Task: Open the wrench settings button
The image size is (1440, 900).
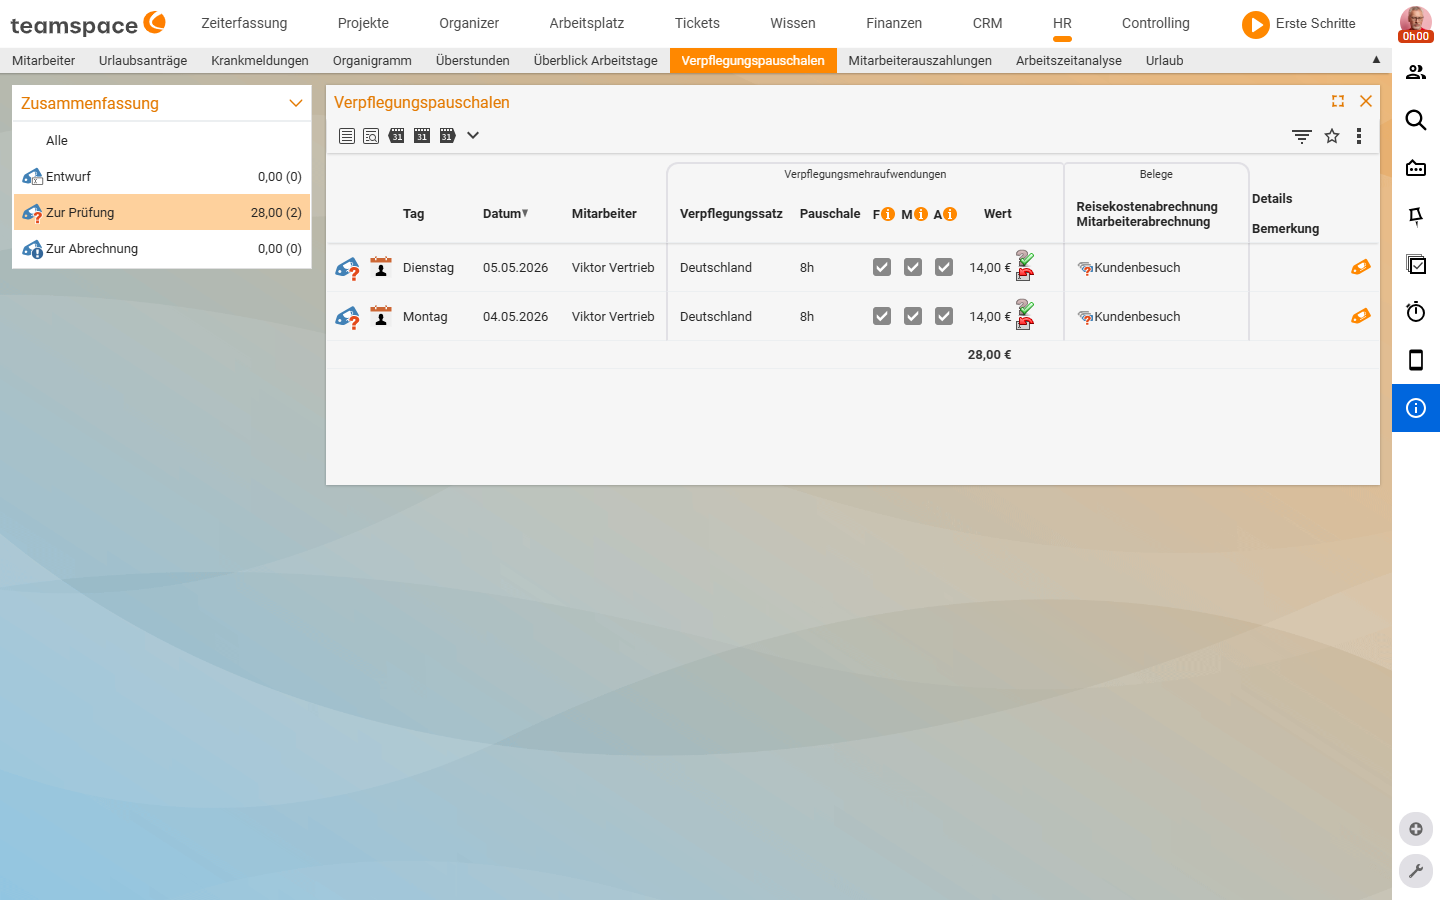Action: 1416,871
